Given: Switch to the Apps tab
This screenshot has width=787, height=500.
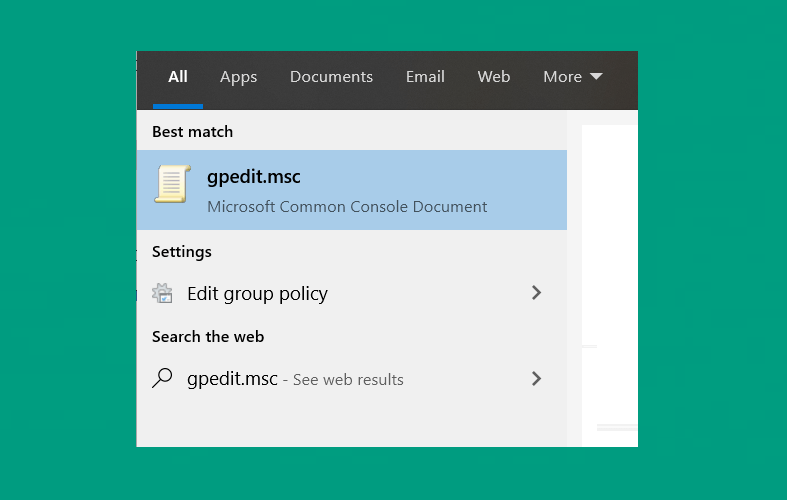Looking at the screenshot, I should (x=238, y=77).
